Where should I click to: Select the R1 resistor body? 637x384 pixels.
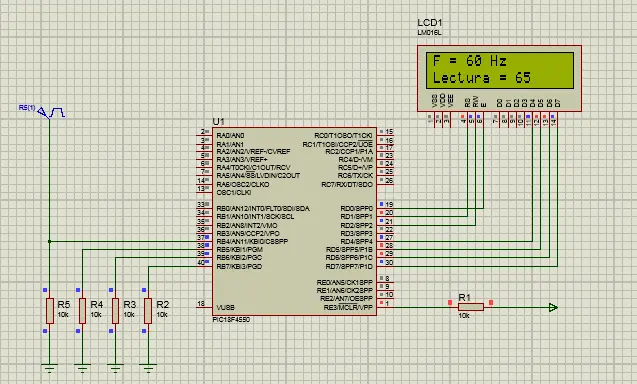pos(471,307)
